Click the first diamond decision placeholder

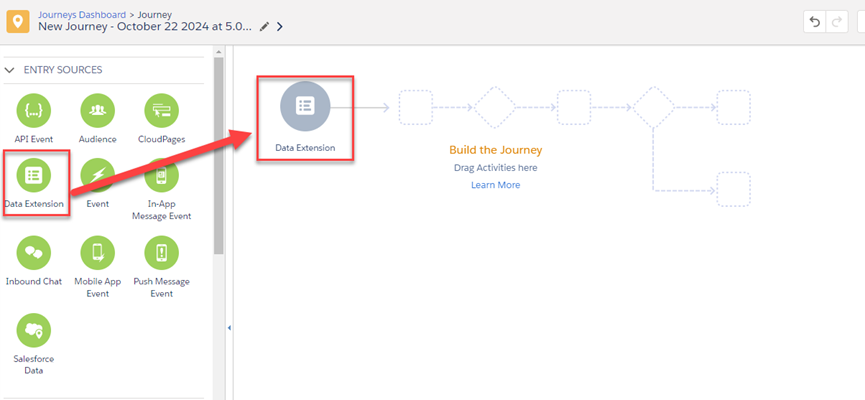495,107
